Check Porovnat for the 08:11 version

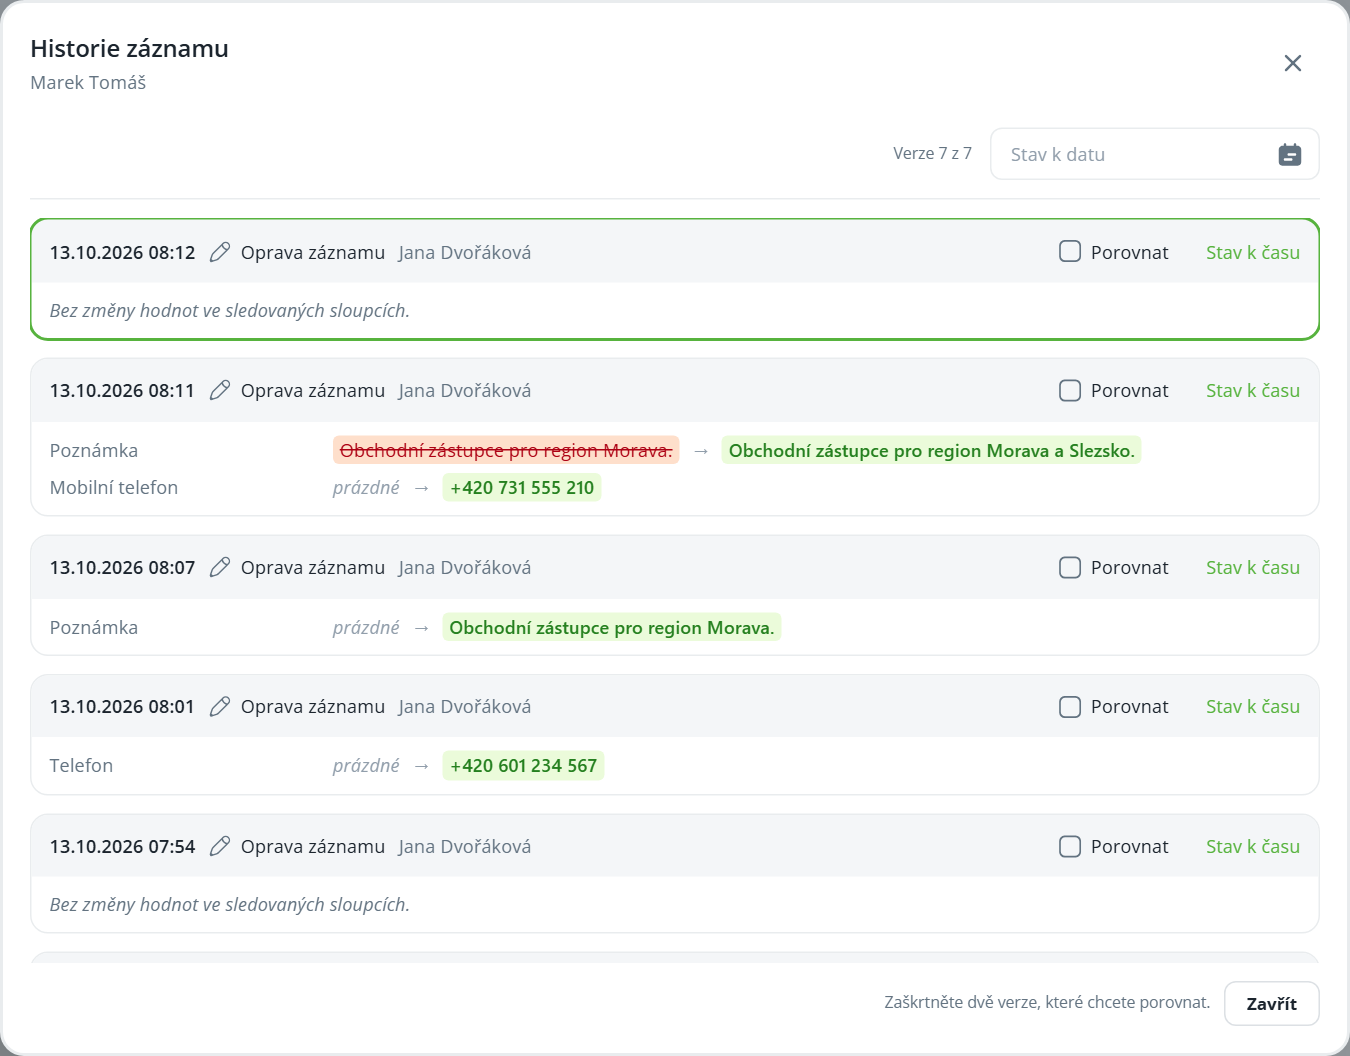[1070, 390]
